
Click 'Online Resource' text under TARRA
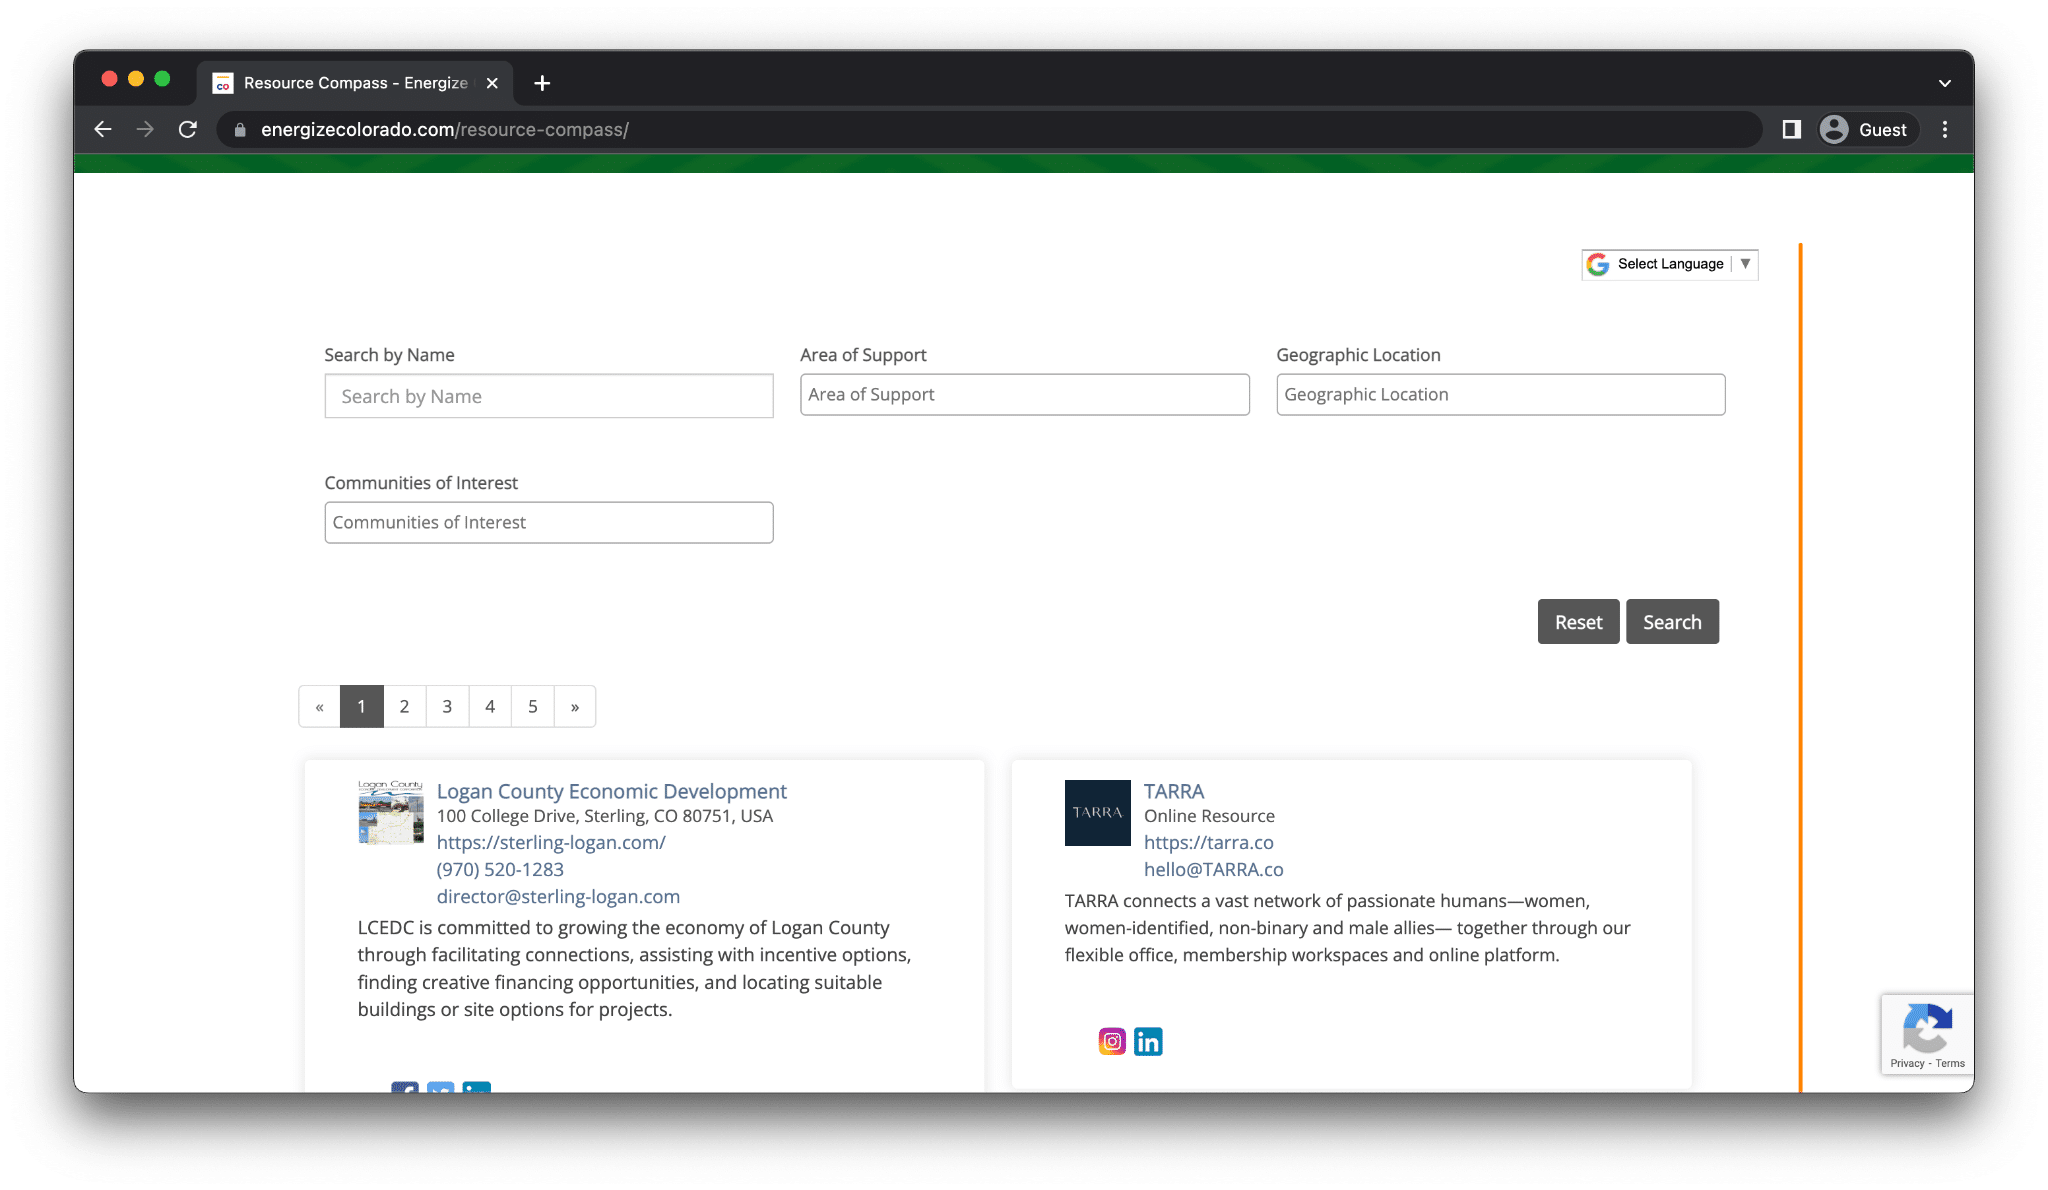[1209, 816]
